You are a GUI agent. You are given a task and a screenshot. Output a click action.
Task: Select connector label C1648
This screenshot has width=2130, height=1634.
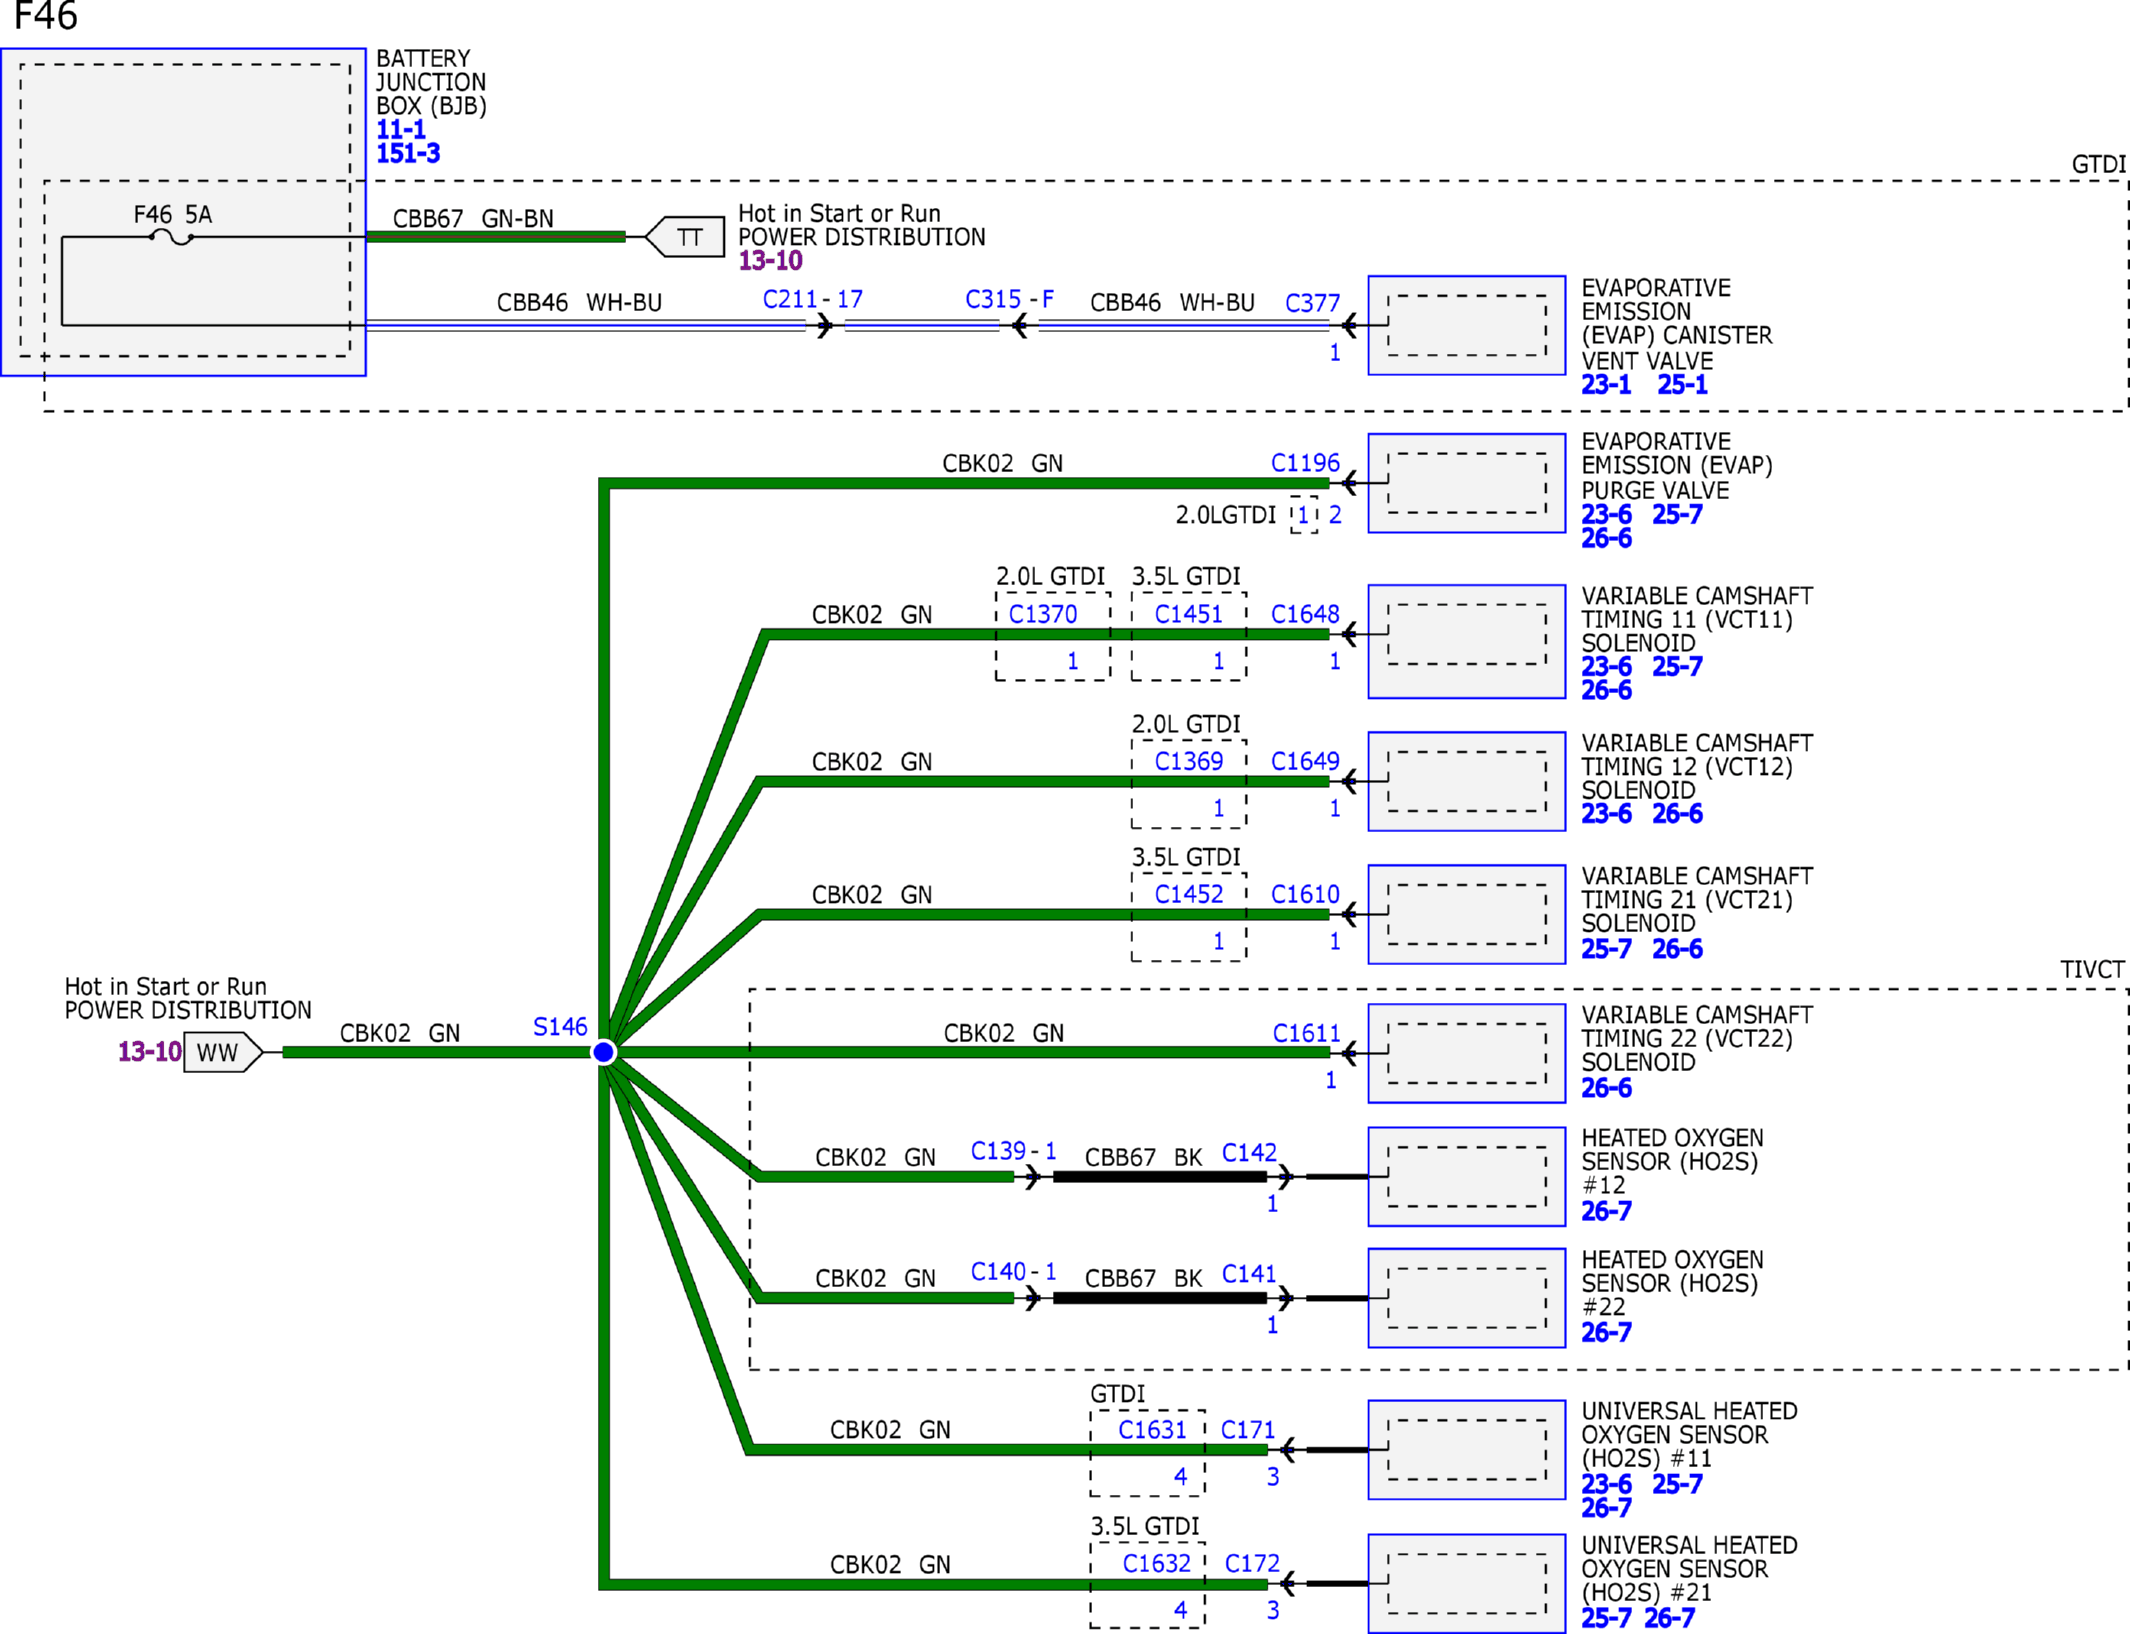(x=1305, y=614)
